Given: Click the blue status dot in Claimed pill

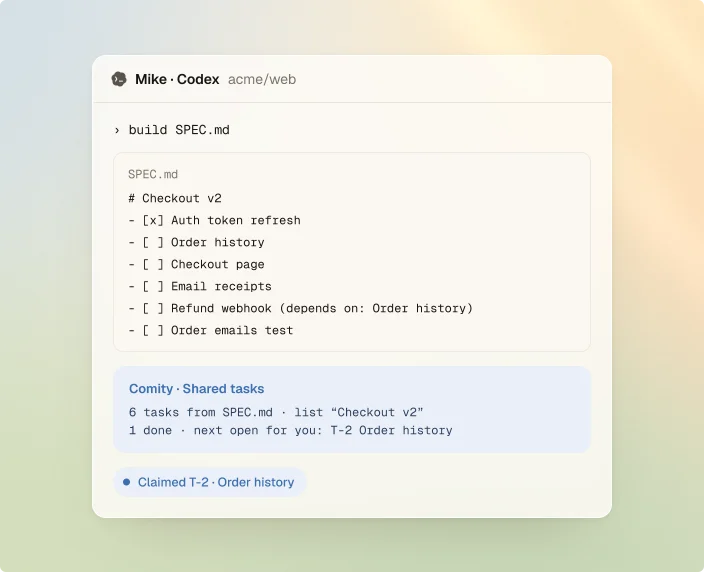Looking at the screenshot, I should coord(127,482).
